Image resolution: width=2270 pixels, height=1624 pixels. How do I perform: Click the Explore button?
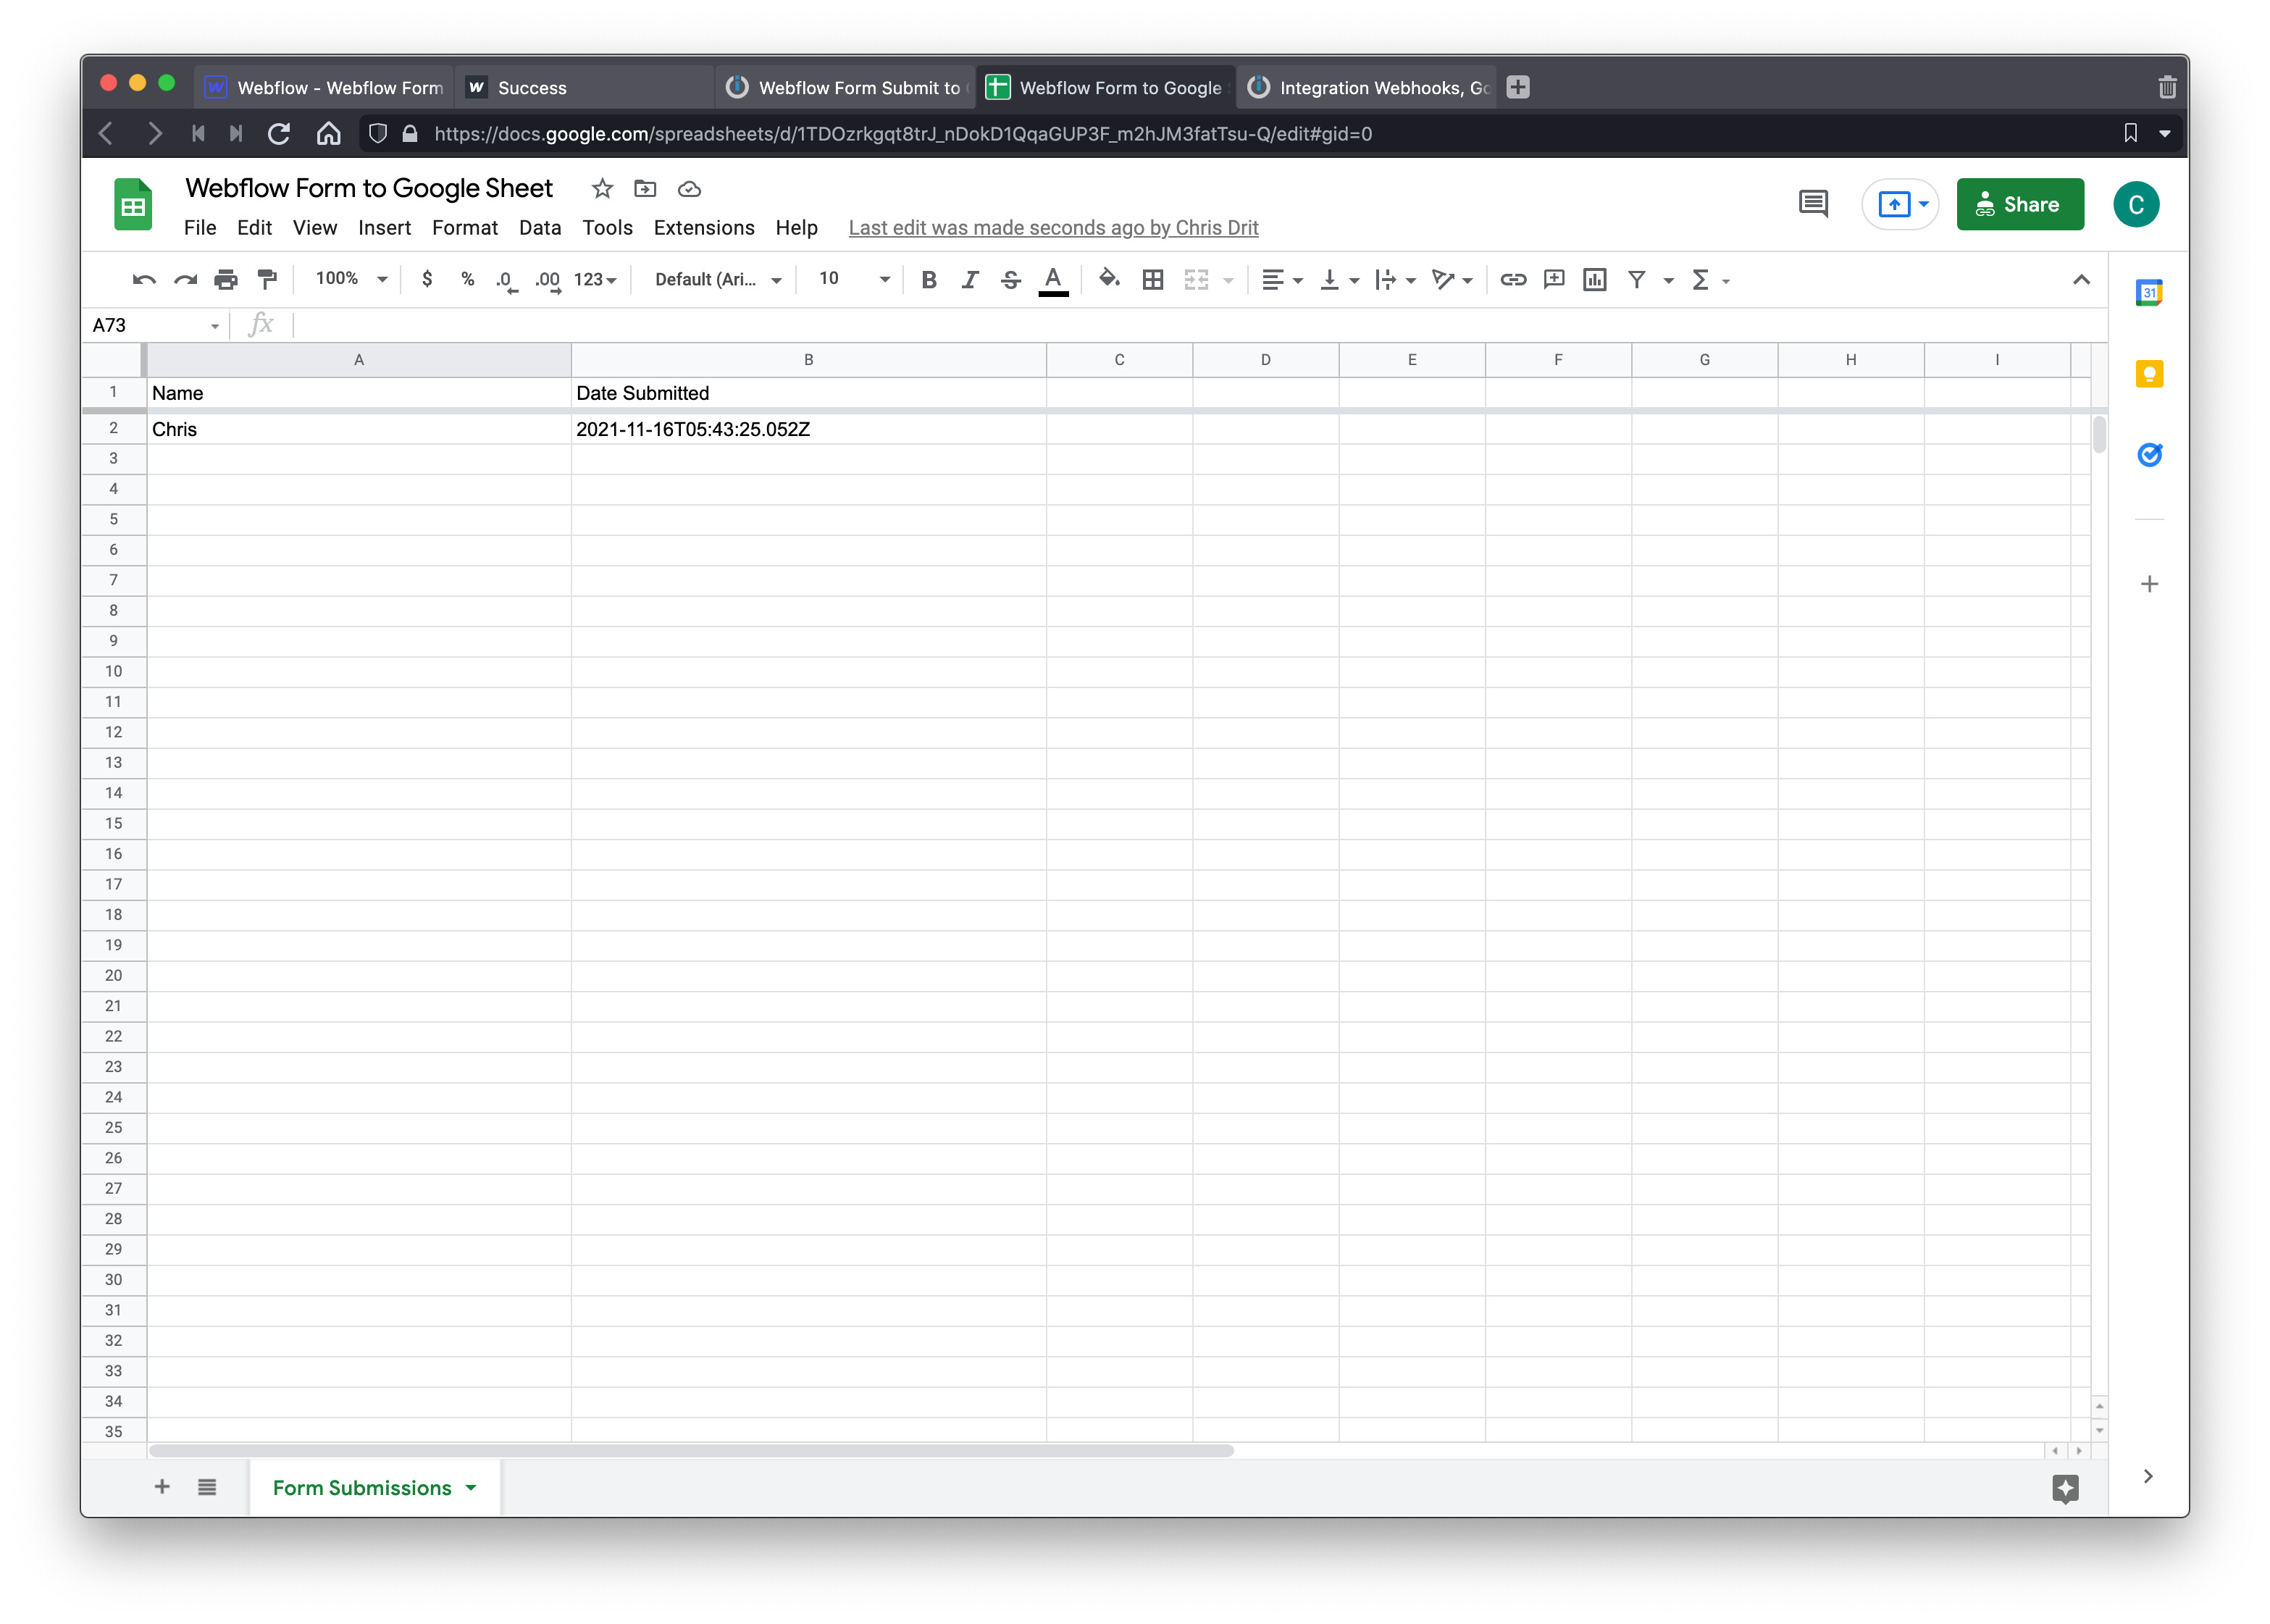[x=2065, y=1488]
